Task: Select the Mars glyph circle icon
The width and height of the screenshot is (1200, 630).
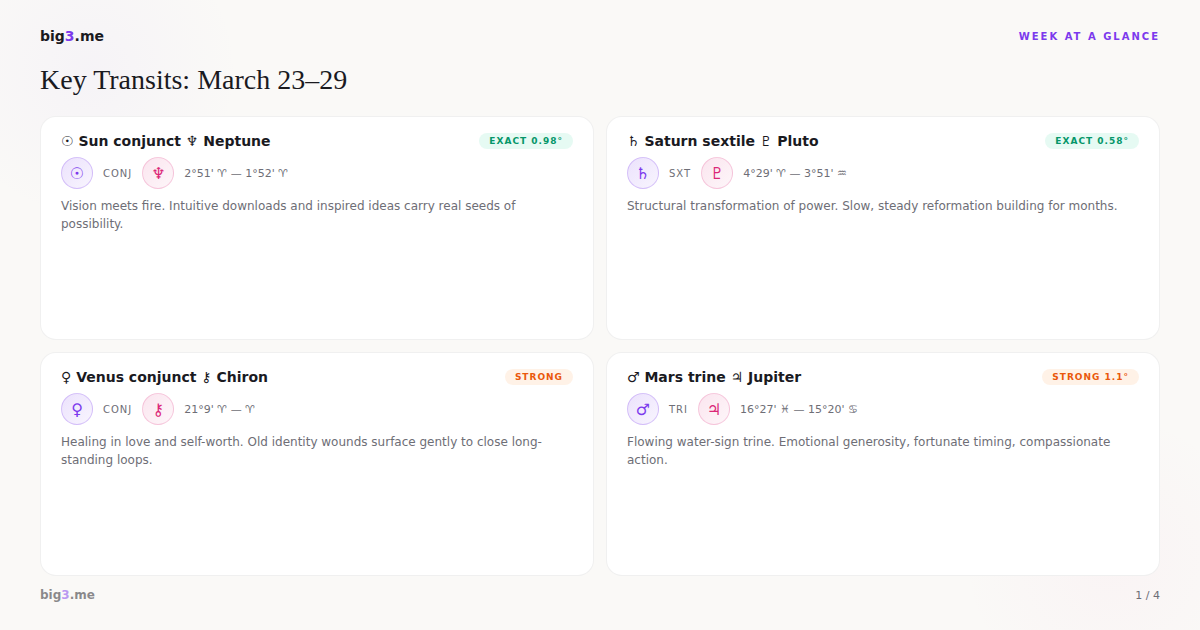Action: 643,409
